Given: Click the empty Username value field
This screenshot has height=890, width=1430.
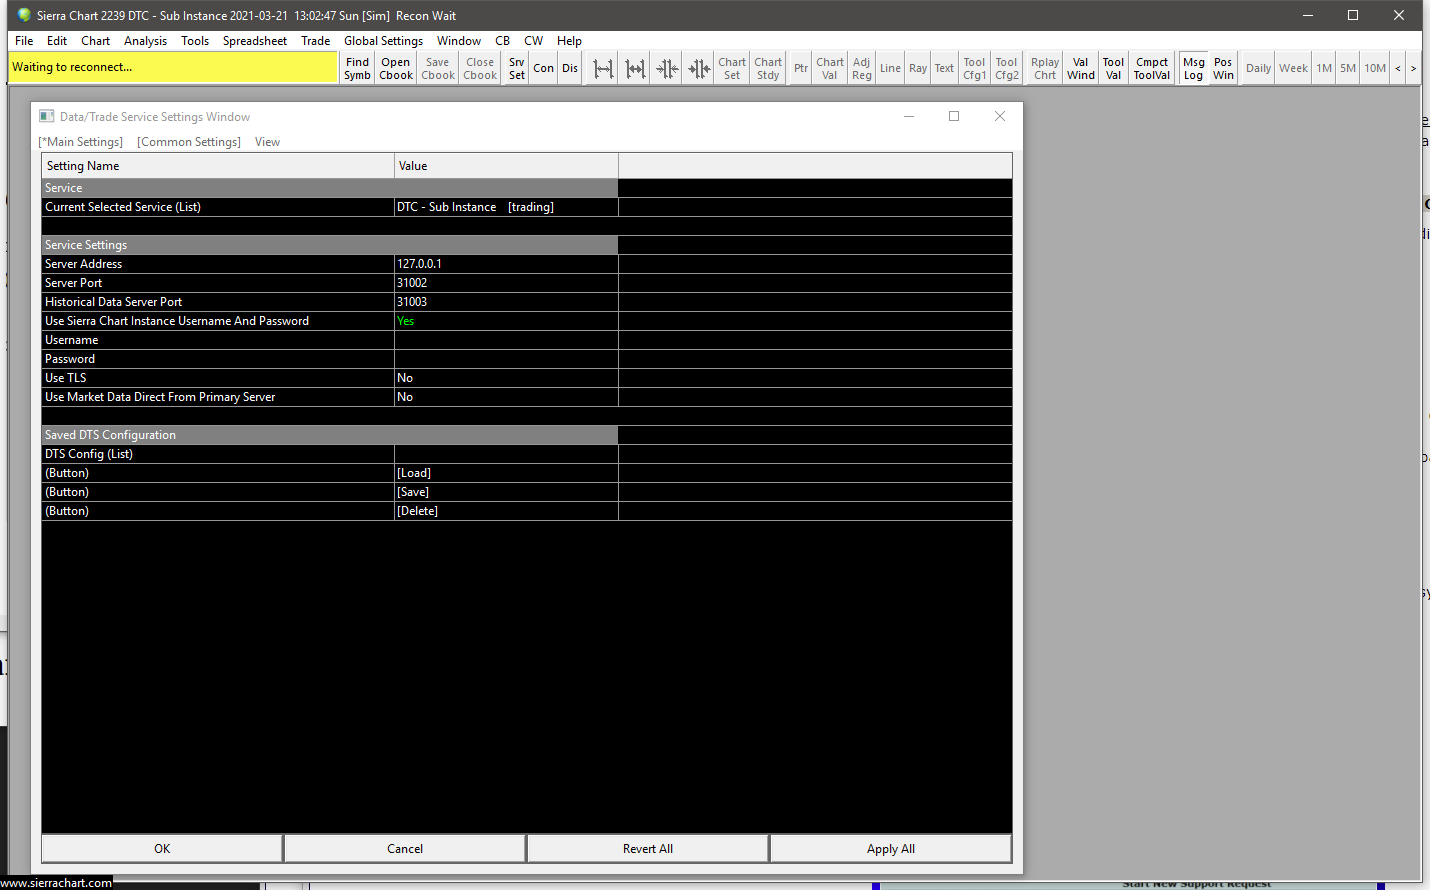Looking at the screenshot, I should click(506, 340).
